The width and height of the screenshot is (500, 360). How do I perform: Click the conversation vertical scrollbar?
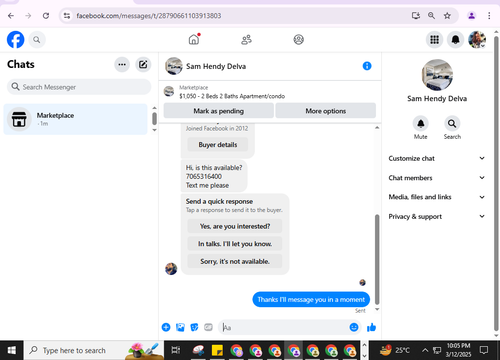click(x=377, y=259)
